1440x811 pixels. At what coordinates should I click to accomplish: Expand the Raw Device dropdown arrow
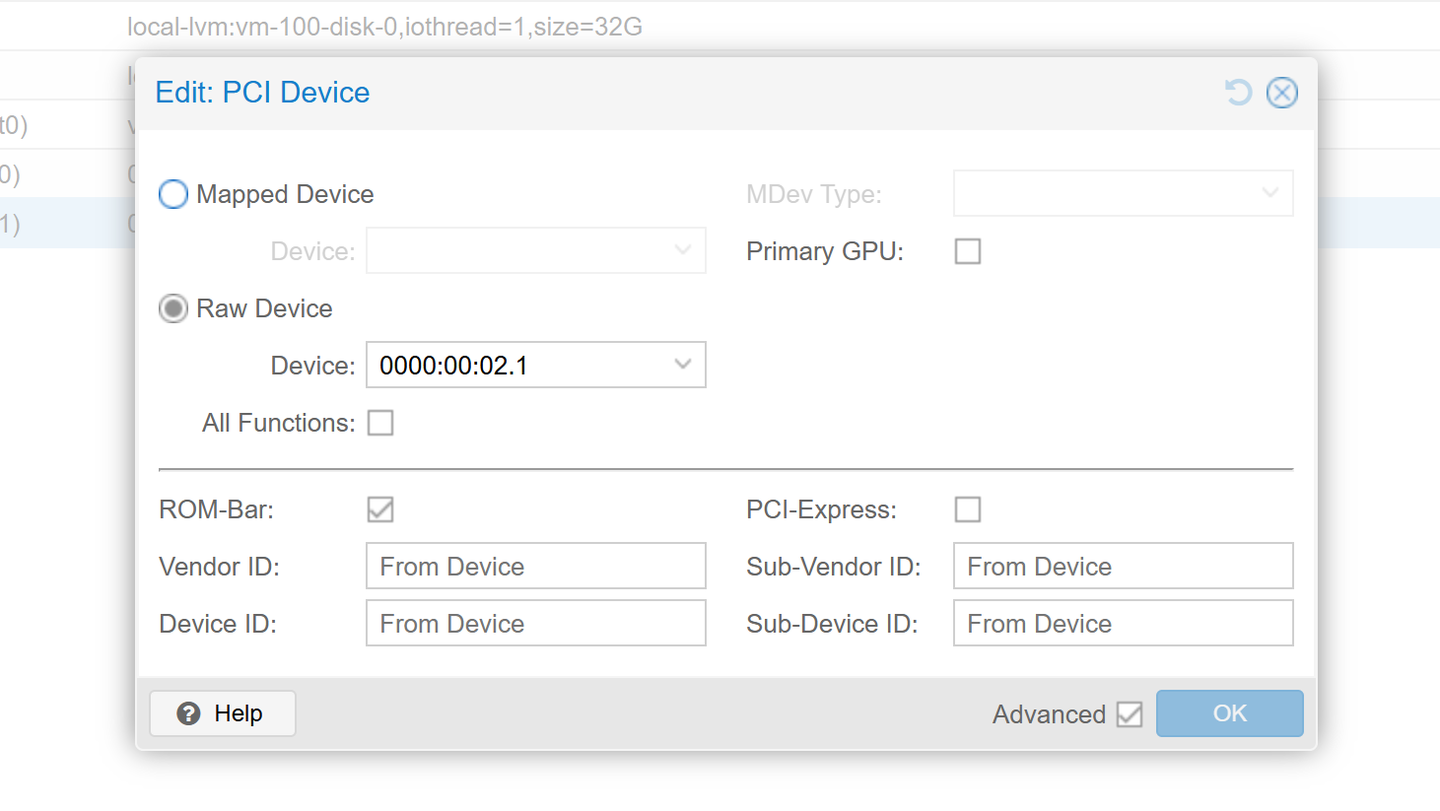click(683, 365)
